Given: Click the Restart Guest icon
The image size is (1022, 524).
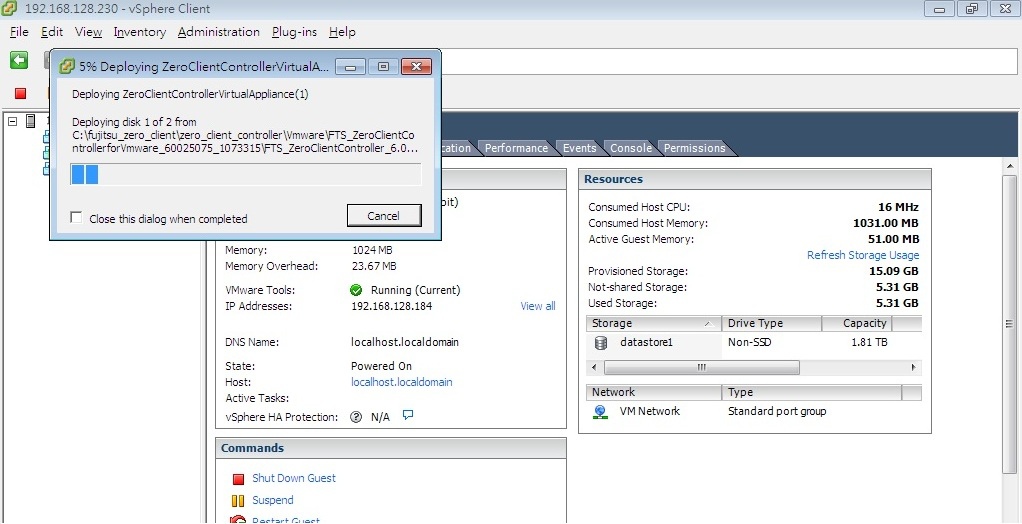Looking at the screenshot, I should click(x=239, y=520).
